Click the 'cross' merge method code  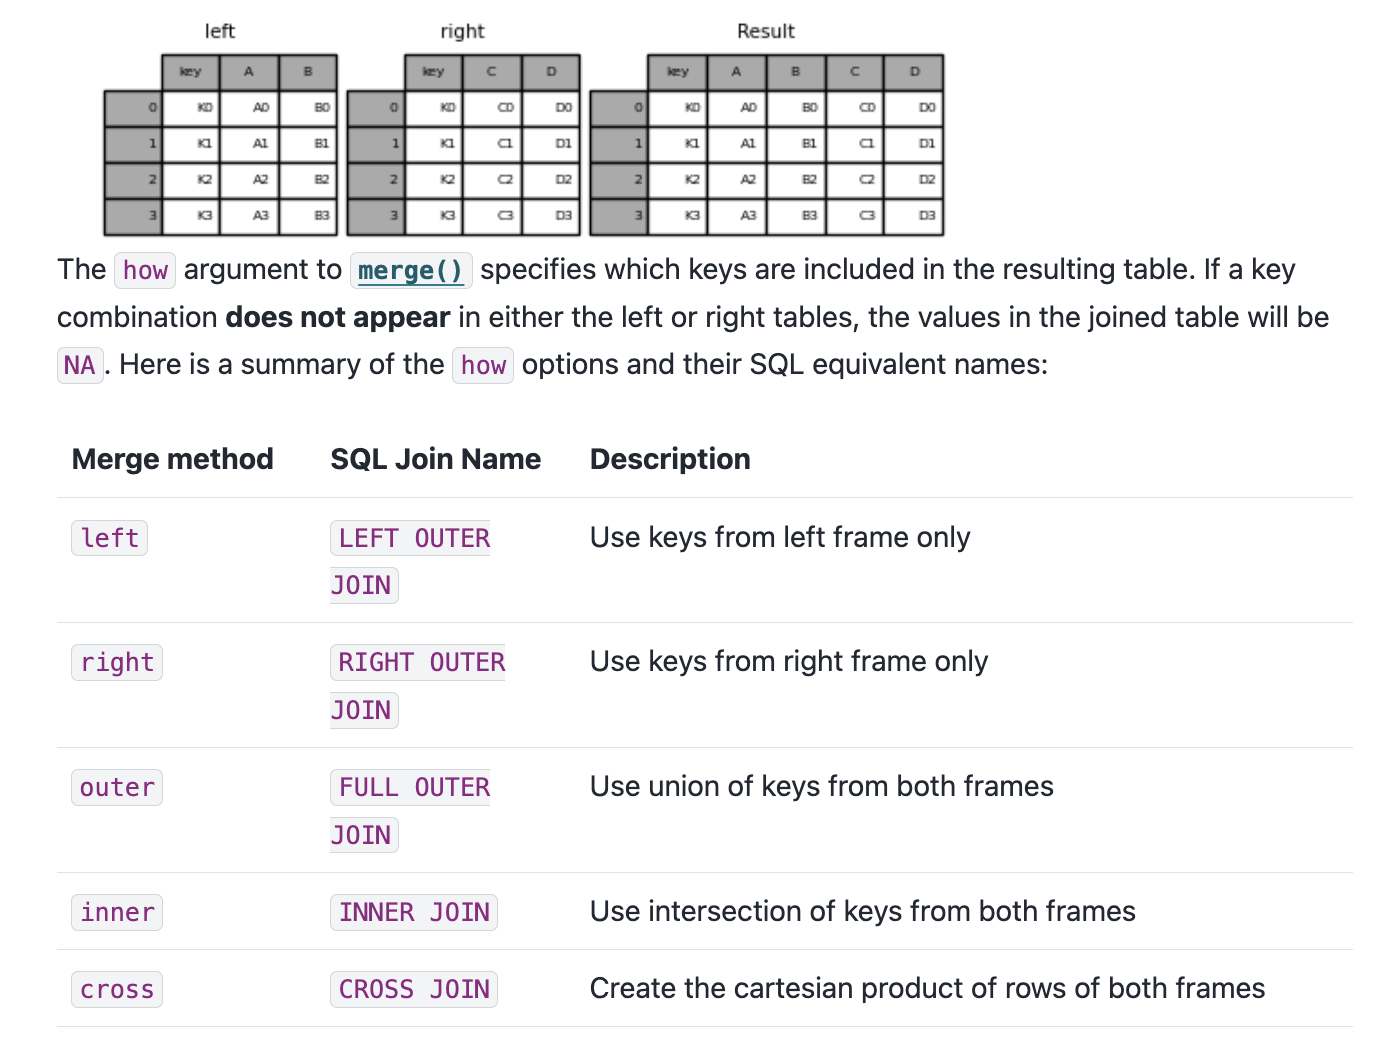[117, 989]
